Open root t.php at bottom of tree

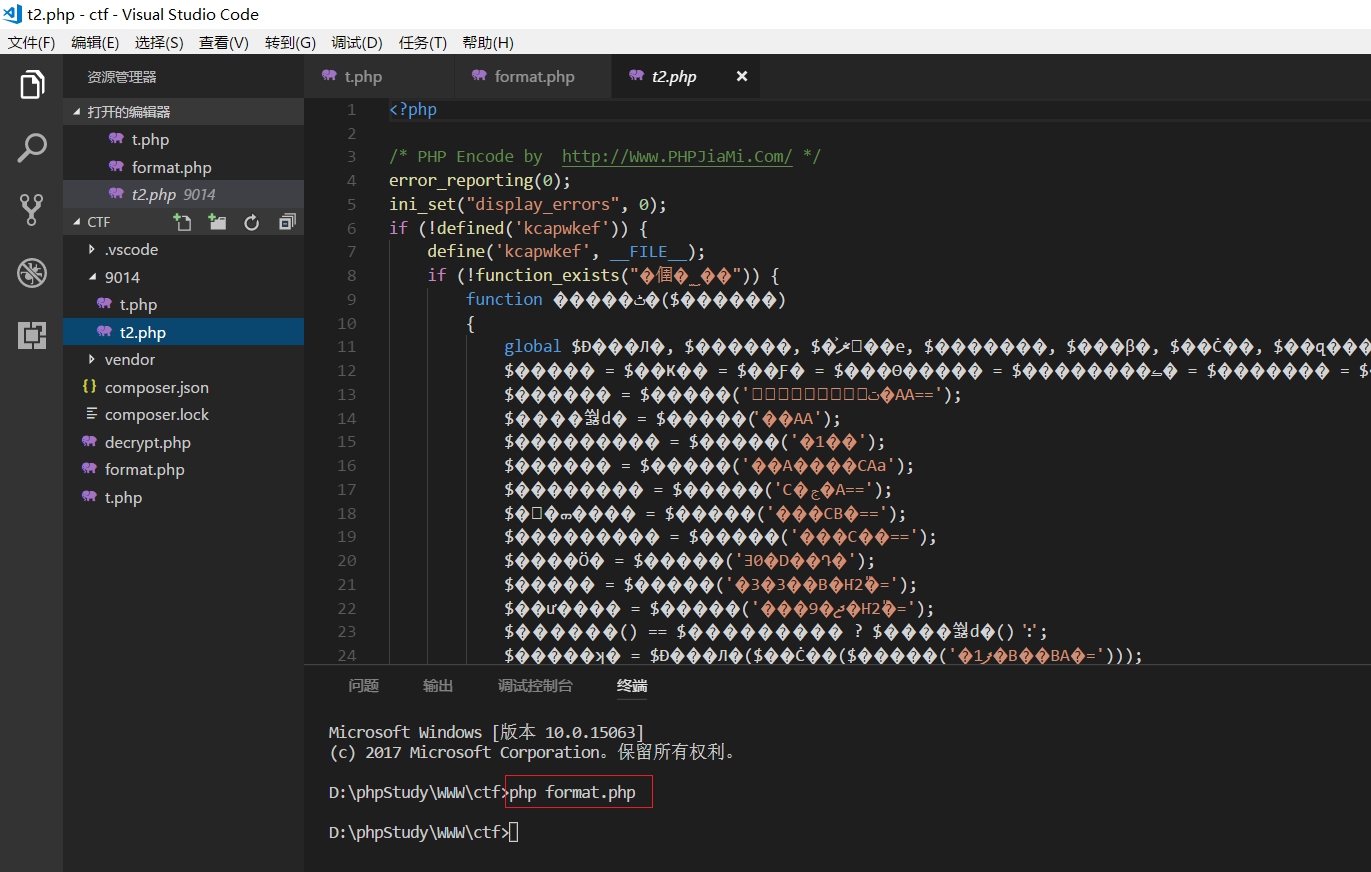click(183, 497)
